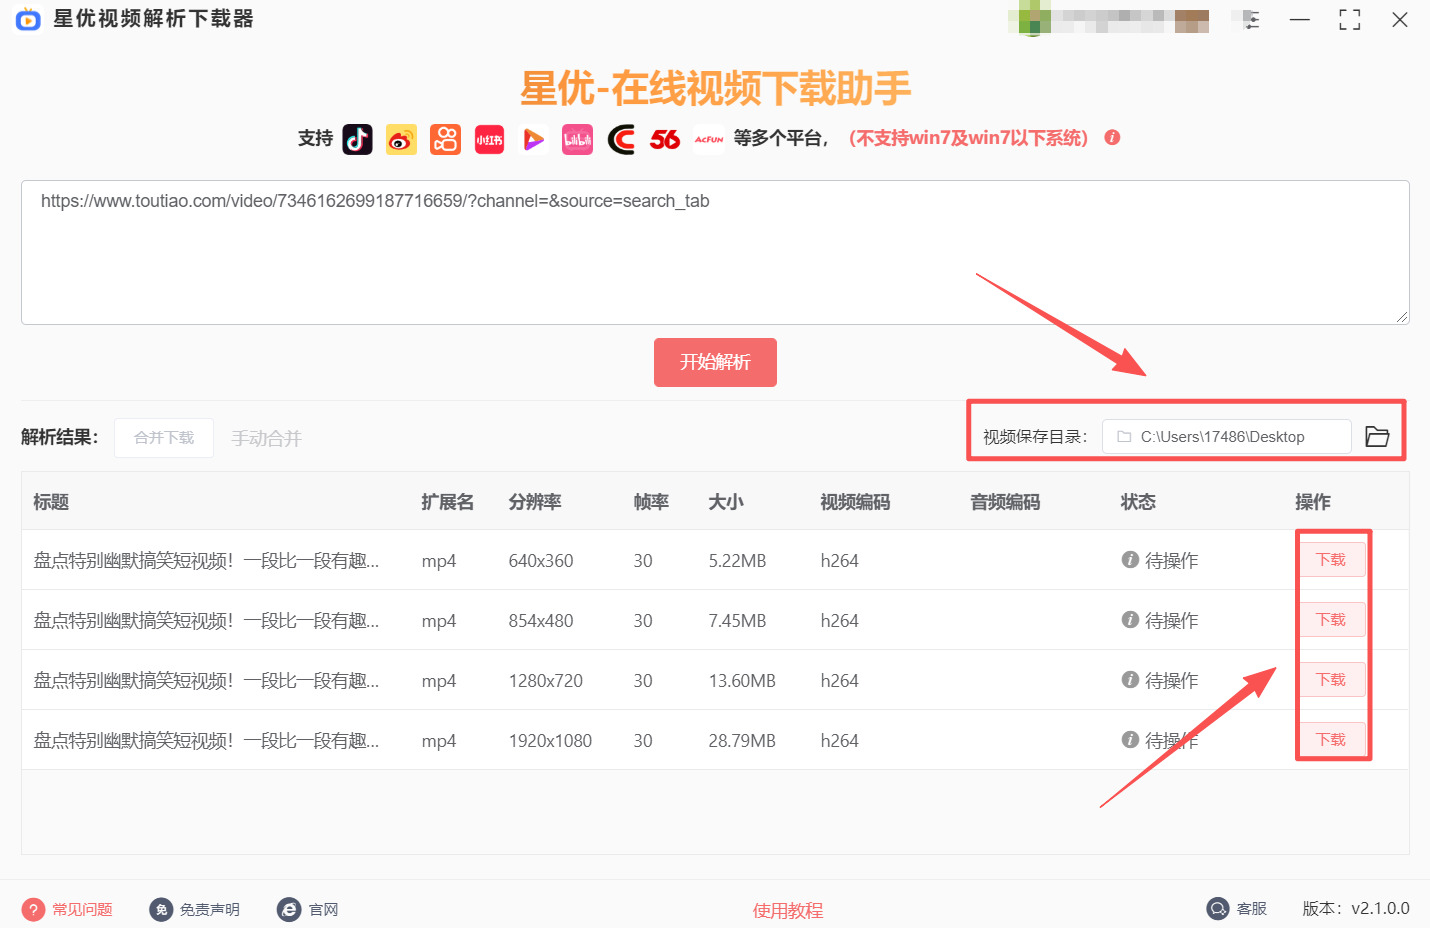This screenshot has width=1430, height=928.
Task: Select the 1280x720 resolution cell
Action: click(546, 681)
